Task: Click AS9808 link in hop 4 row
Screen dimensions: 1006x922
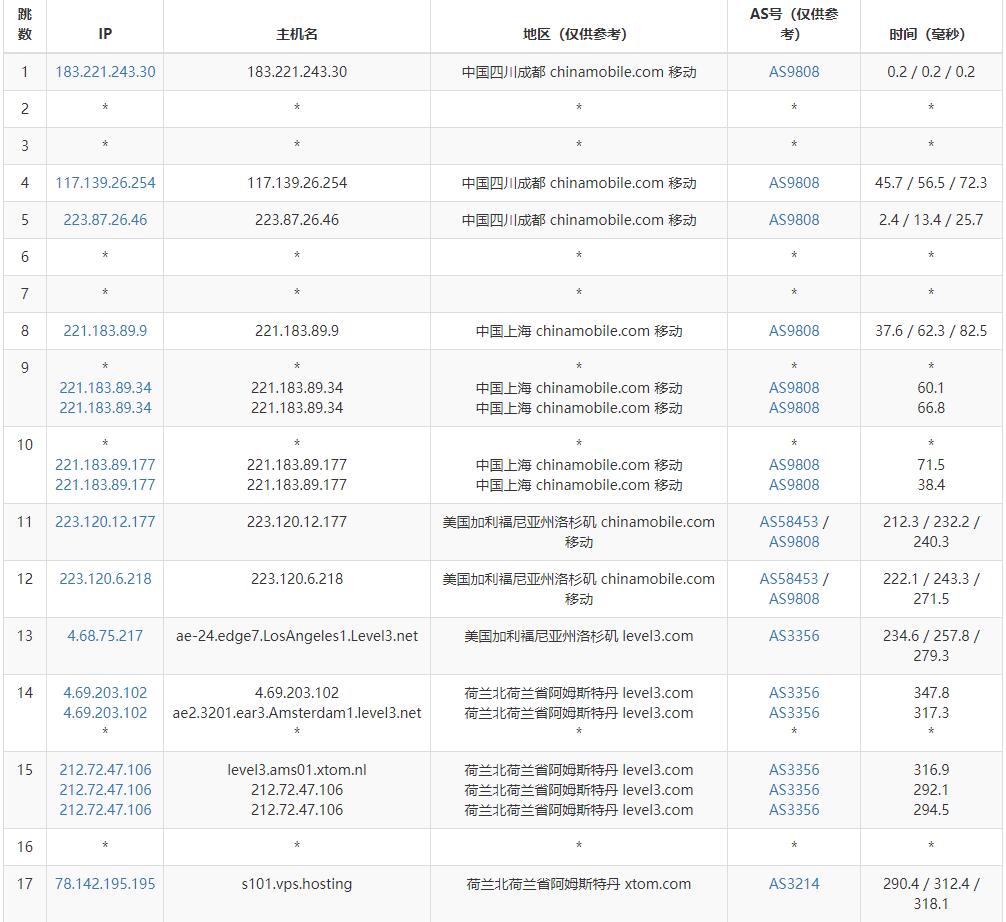Action: tap(794, 183)
